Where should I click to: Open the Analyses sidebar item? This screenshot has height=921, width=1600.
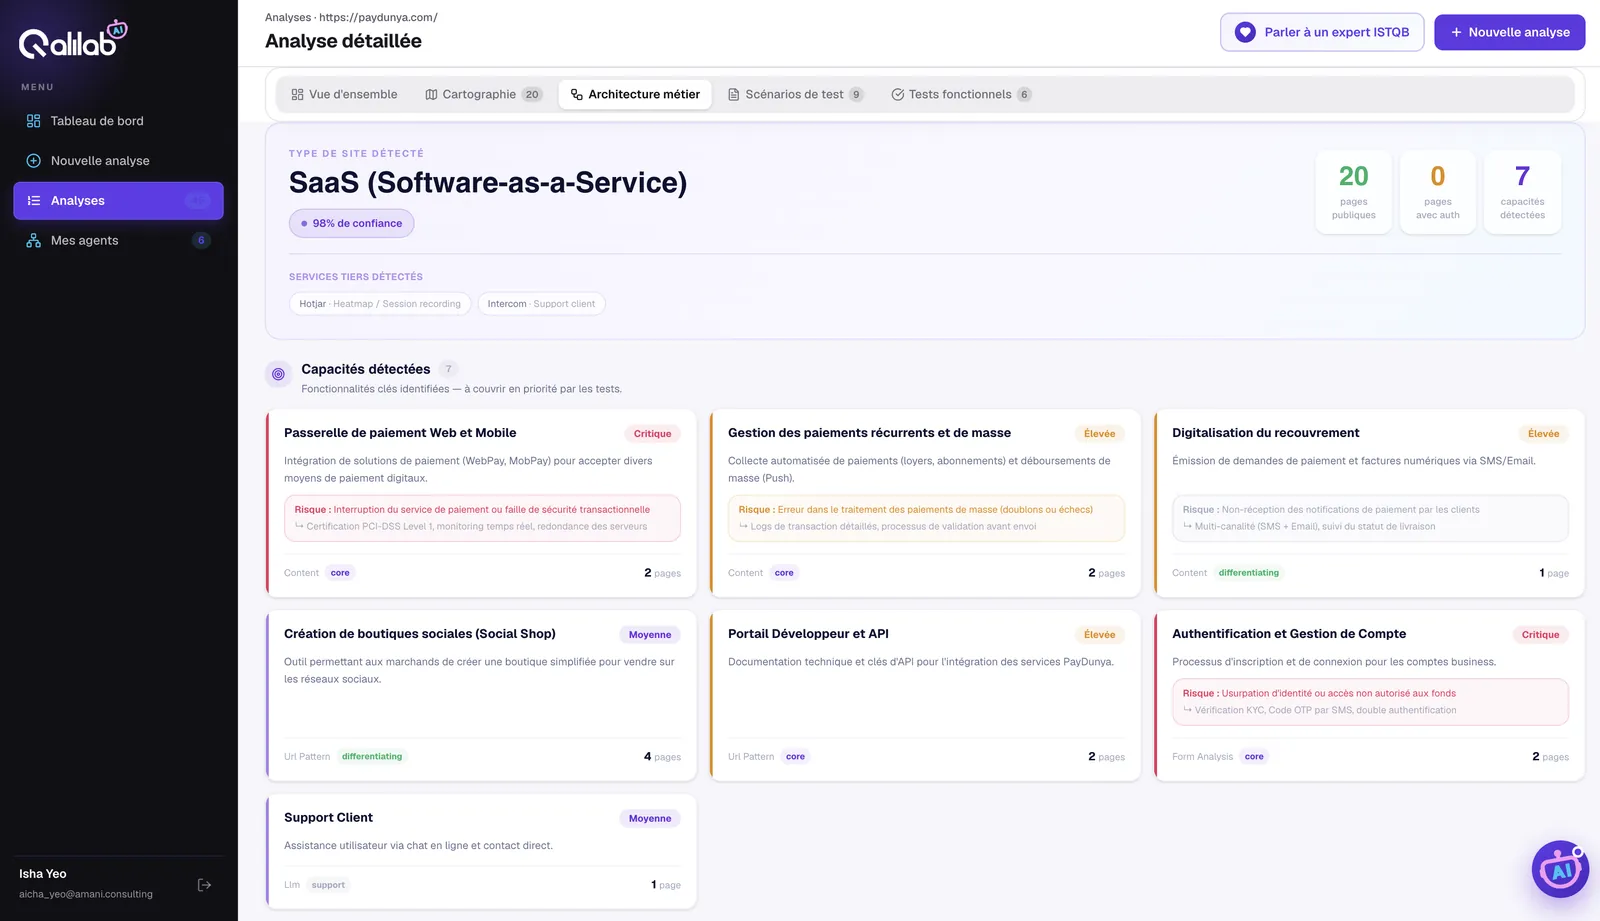118,201
